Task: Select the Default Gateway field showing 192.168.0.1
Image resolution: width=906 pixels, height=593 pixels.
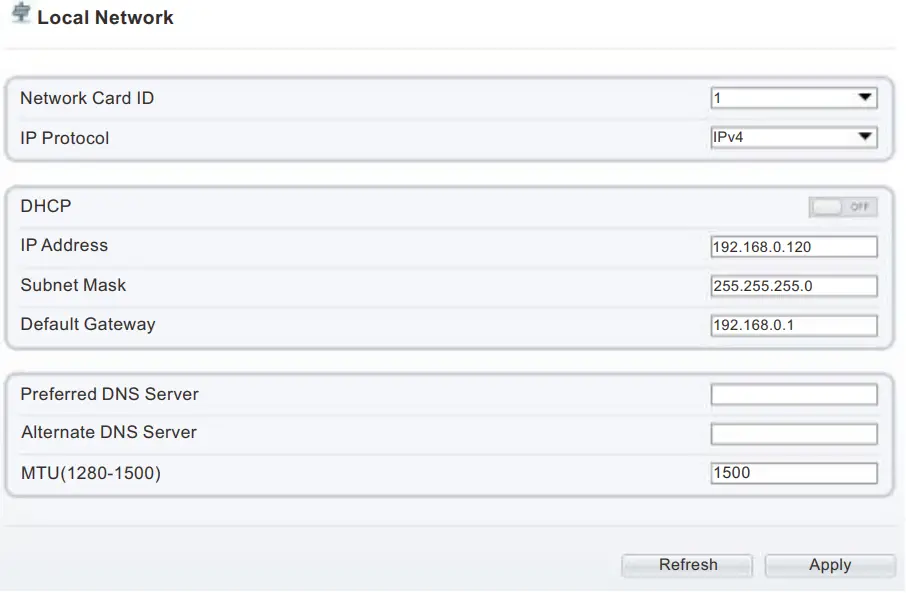Action: (x=793, y=324)
